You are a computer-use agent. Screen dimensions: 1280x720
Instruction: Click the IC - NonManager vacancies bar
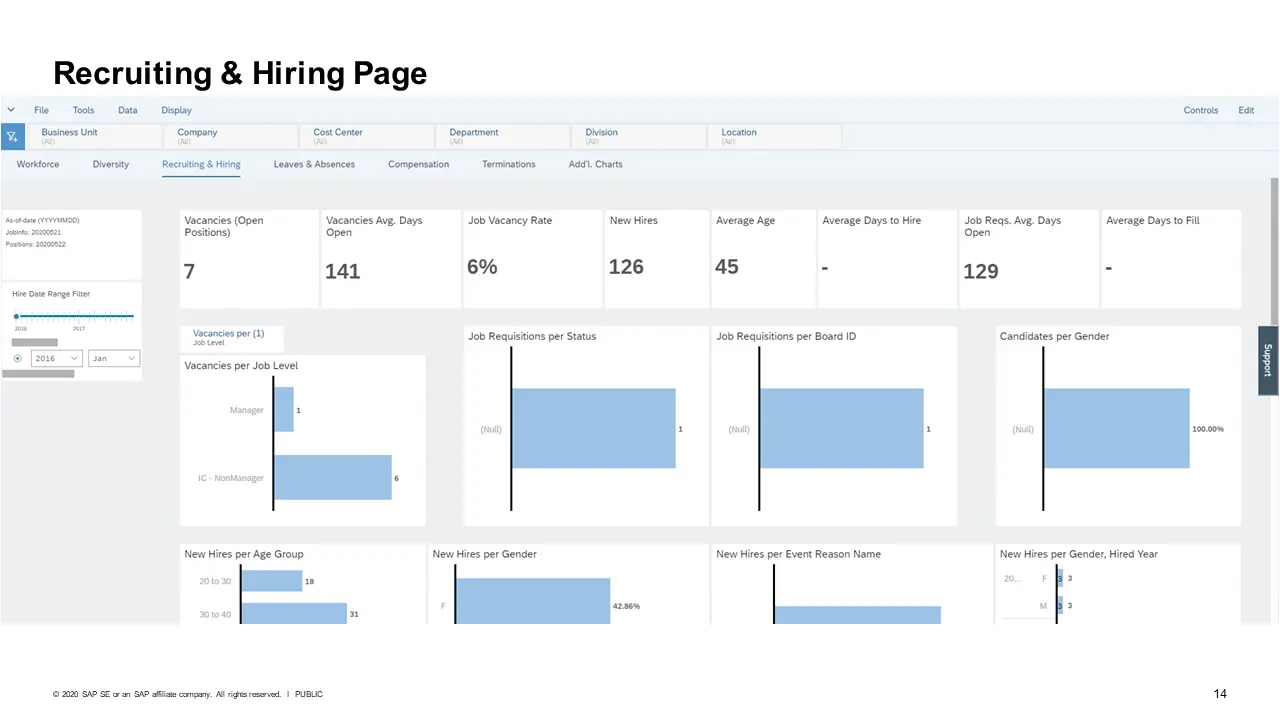click(x=332, y=478)
